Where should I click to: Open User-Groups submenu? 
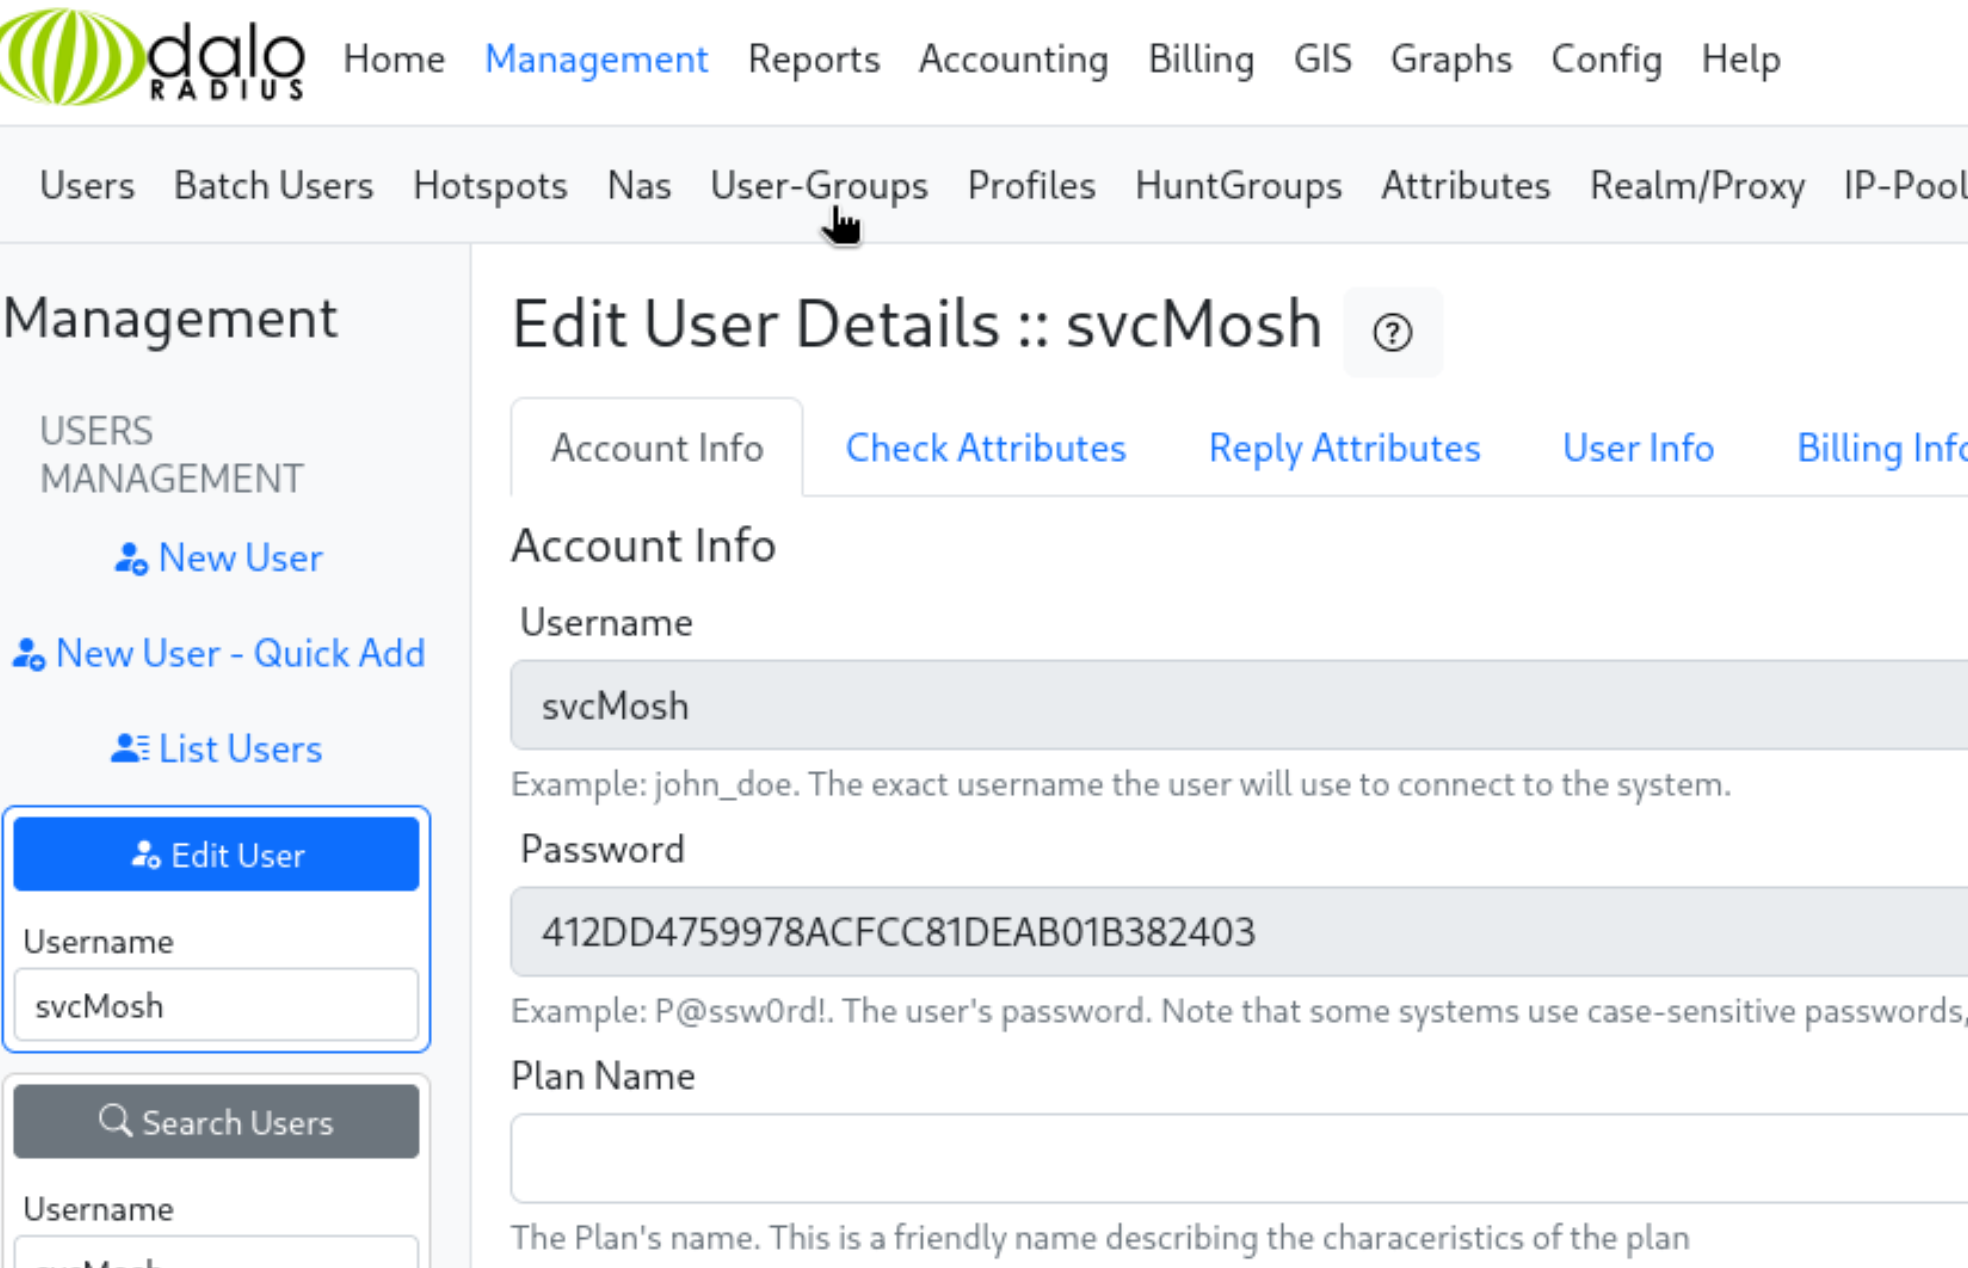pyautogui.click(x=819, y=185)
